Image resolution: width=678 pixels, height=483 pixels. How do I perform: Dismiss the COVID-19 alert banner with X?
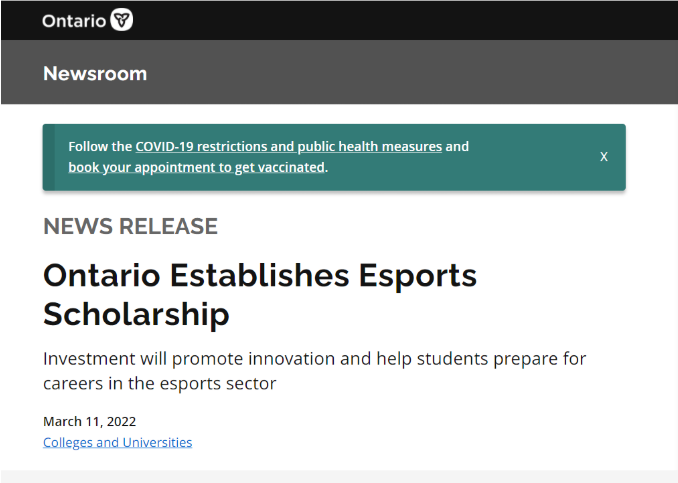click(x=604, y=157)
